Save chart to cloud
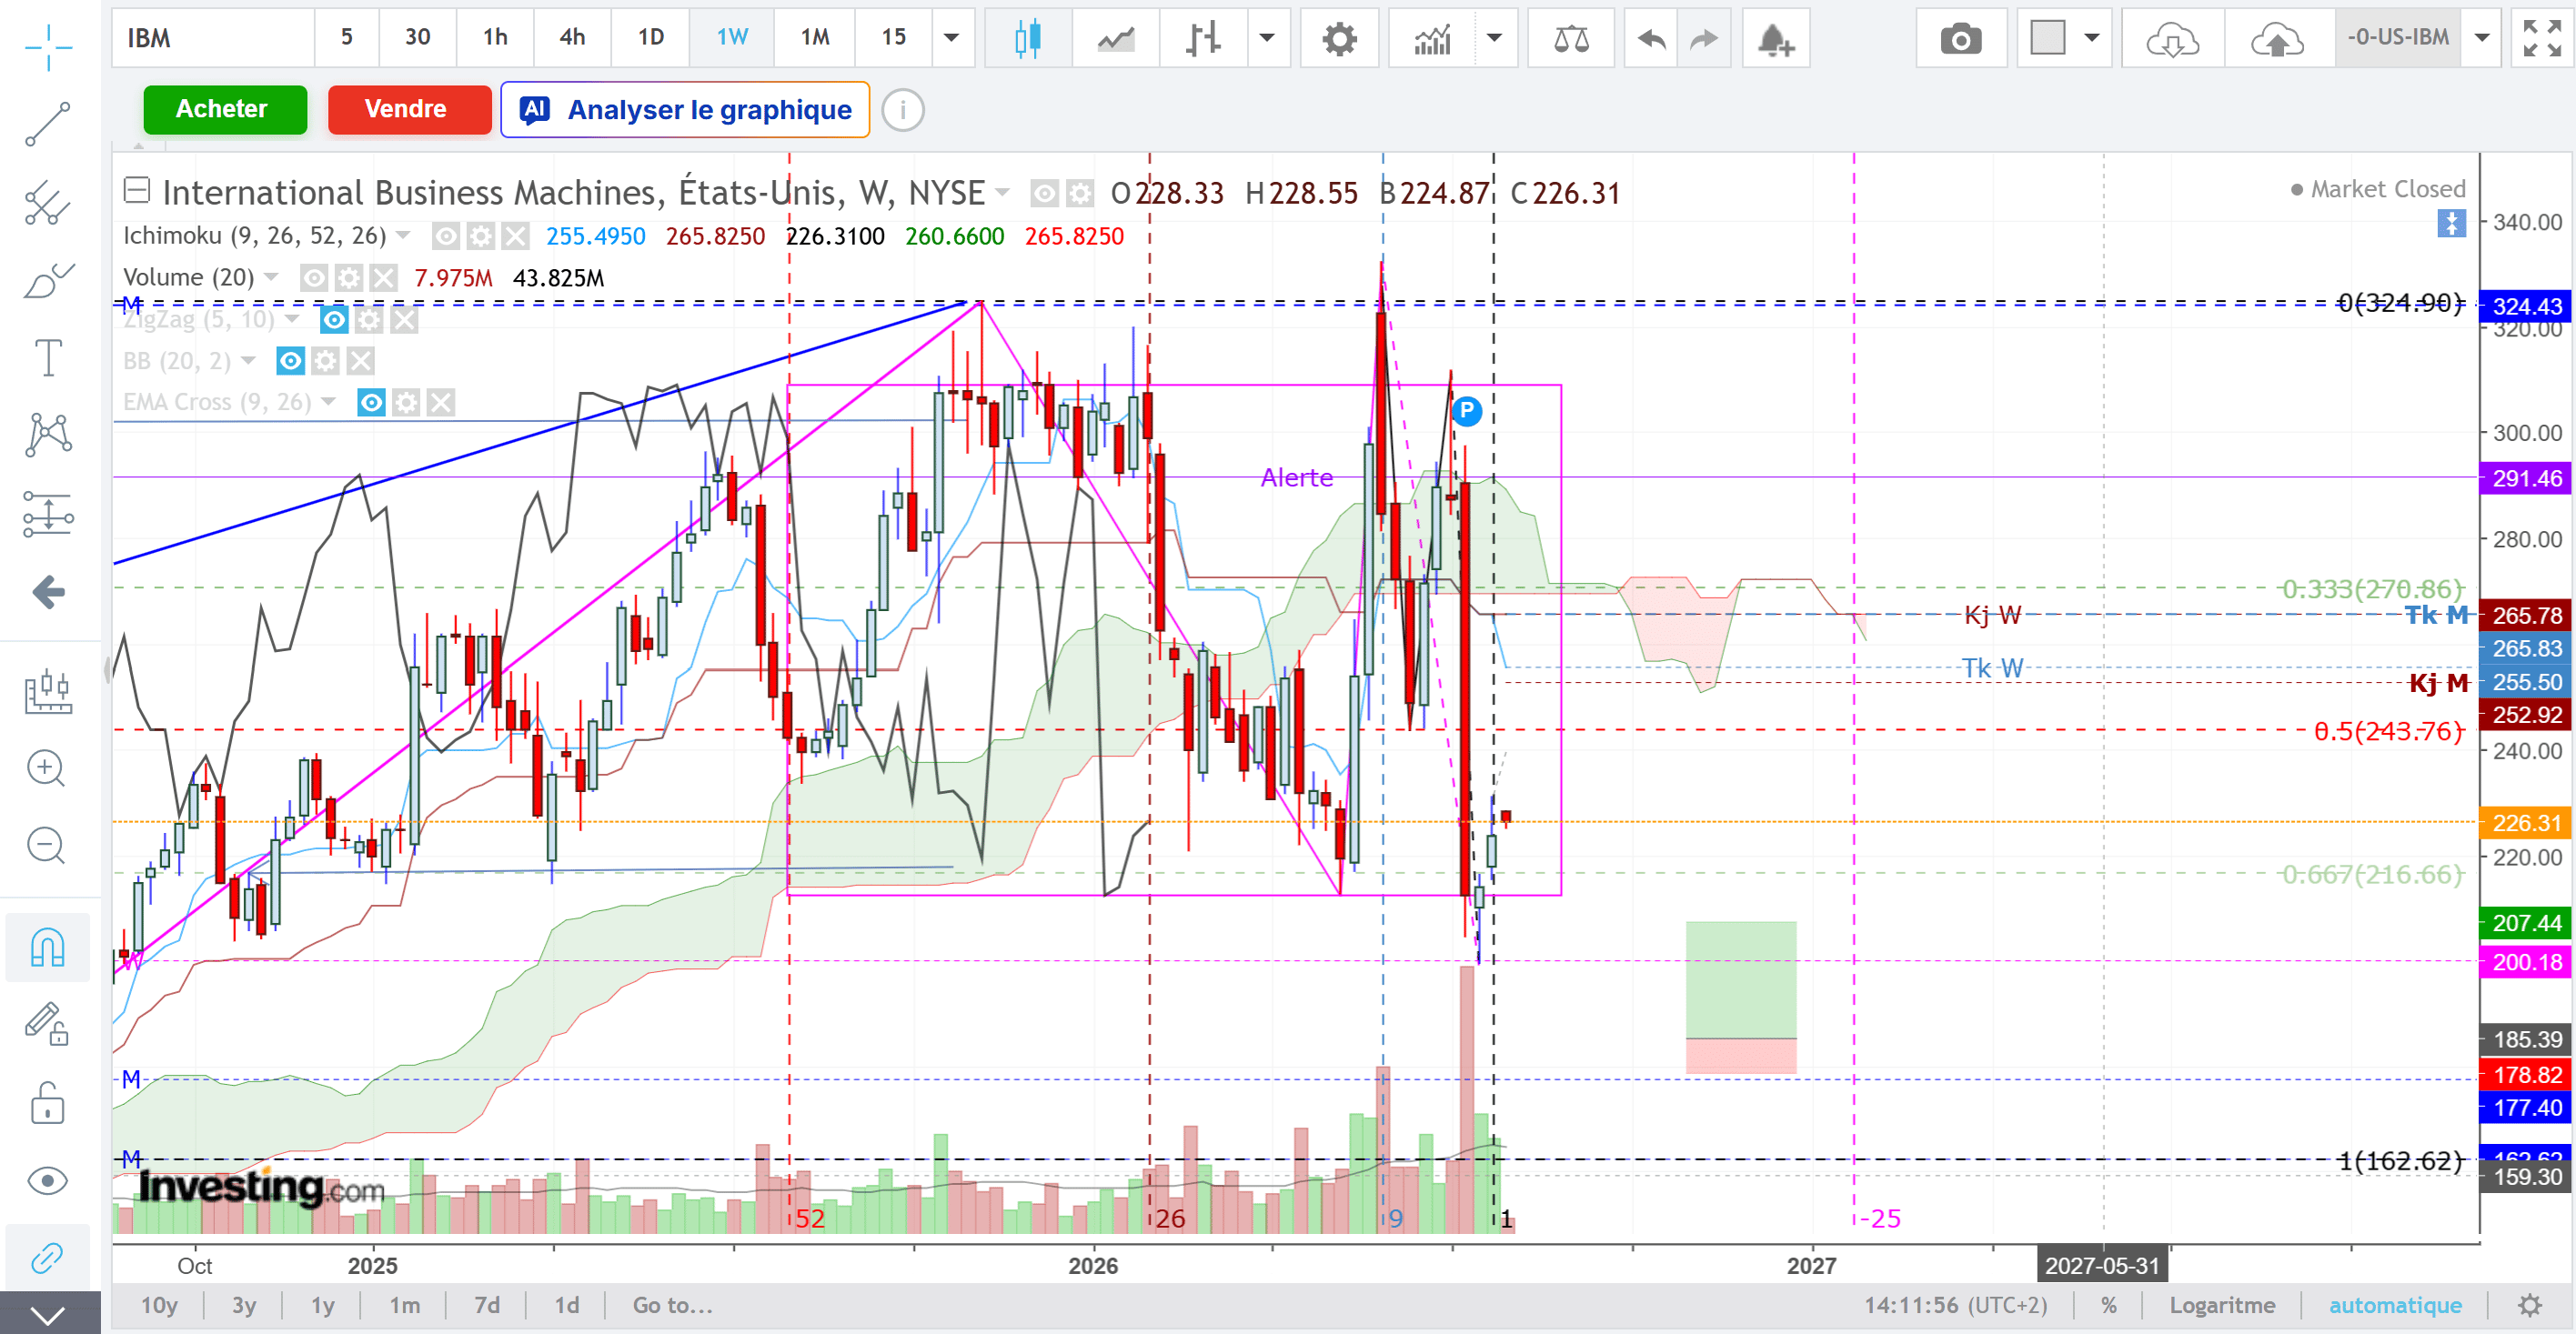The height and width of the screenshot is (1334, 2576). 2277,38
